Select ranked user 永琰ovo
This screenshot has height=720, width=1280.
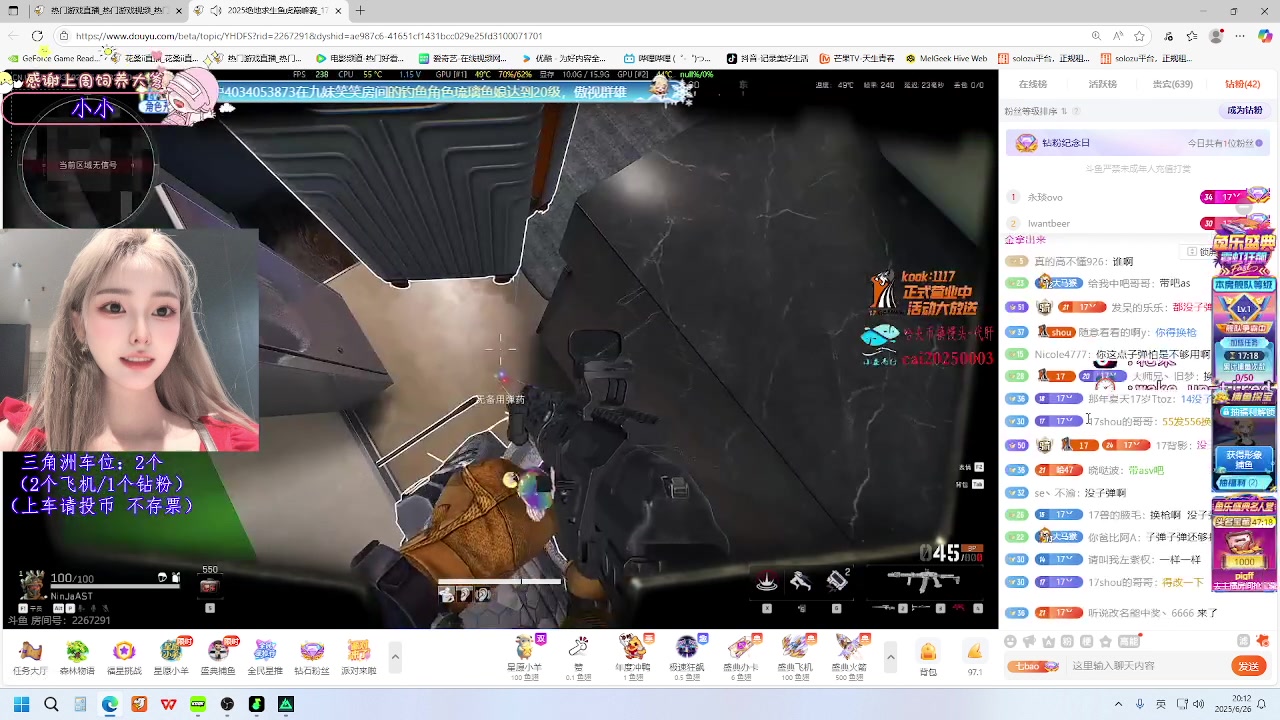tap(1045, 197)
